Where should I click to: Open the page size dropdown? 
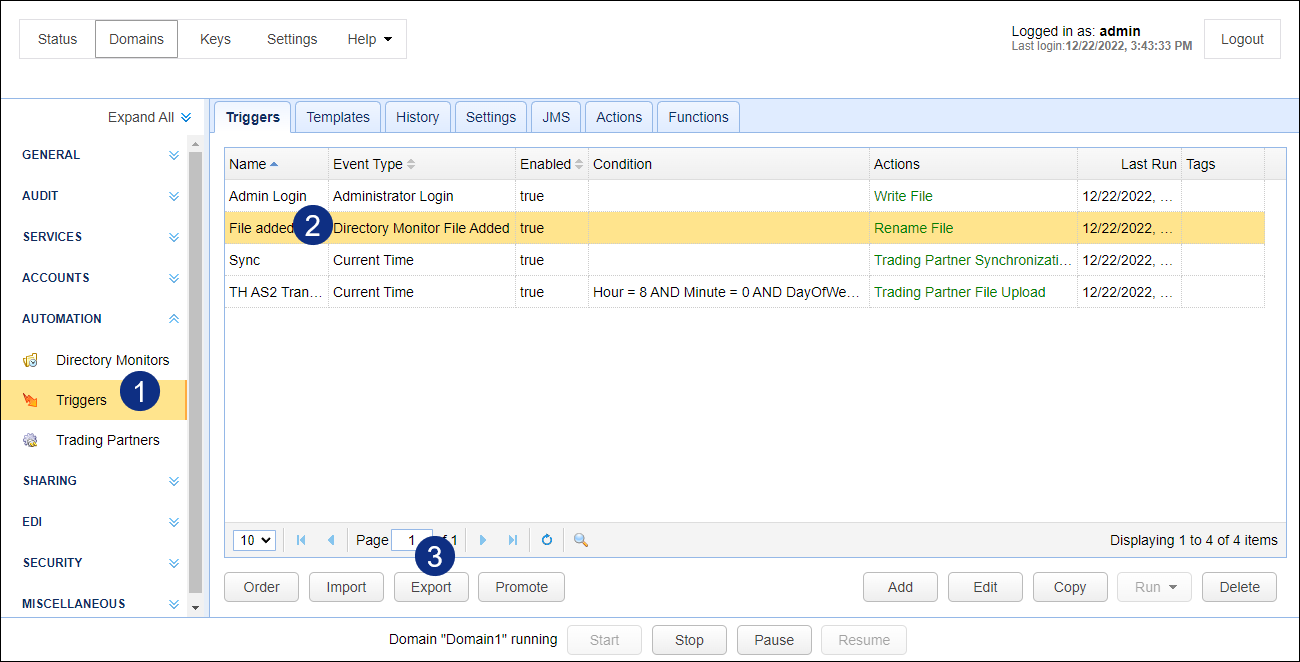pyautogui.click(x=254, y=540)
